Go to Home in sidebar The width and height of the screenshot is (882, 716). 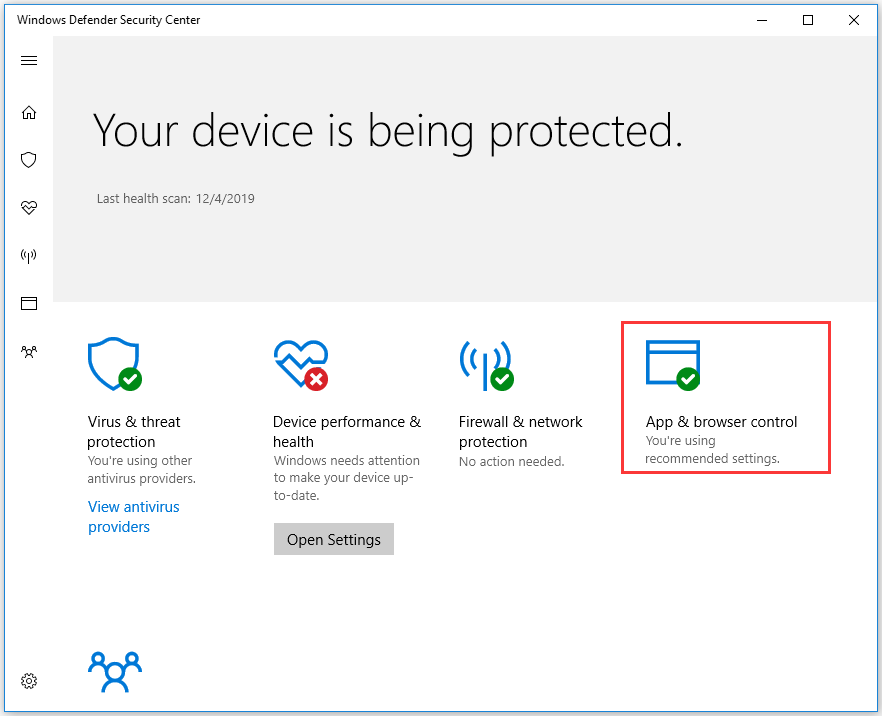tap(29, 112)
